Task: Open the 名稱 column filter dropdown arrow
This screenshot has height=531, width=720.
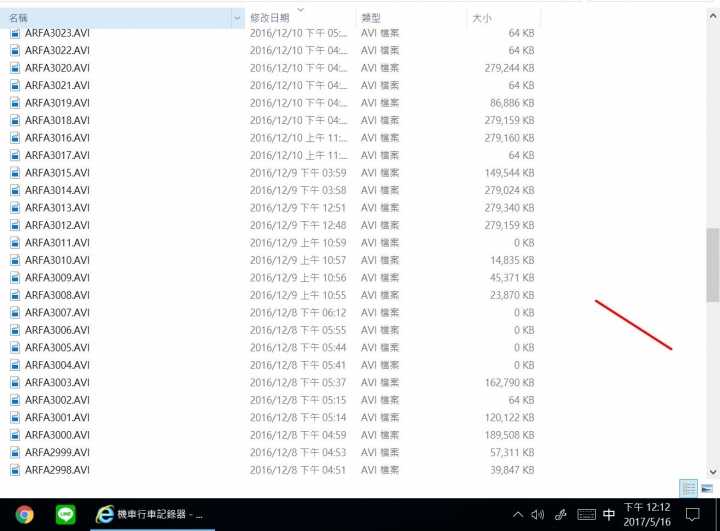Action: (237, 18)
